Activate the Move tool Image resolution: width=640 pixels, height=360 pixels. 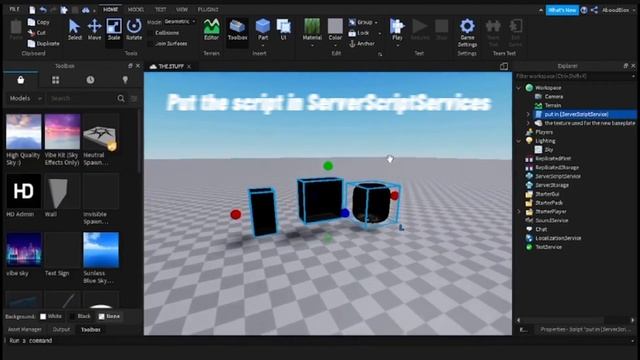pos(94,29)
